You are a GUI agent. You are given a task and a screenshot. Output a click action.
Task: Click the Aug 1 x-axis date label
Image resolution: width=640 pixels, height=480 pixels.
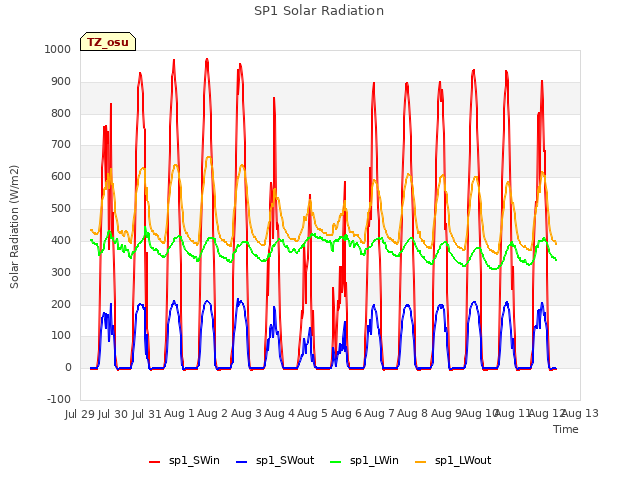click(x=180, y=413)
